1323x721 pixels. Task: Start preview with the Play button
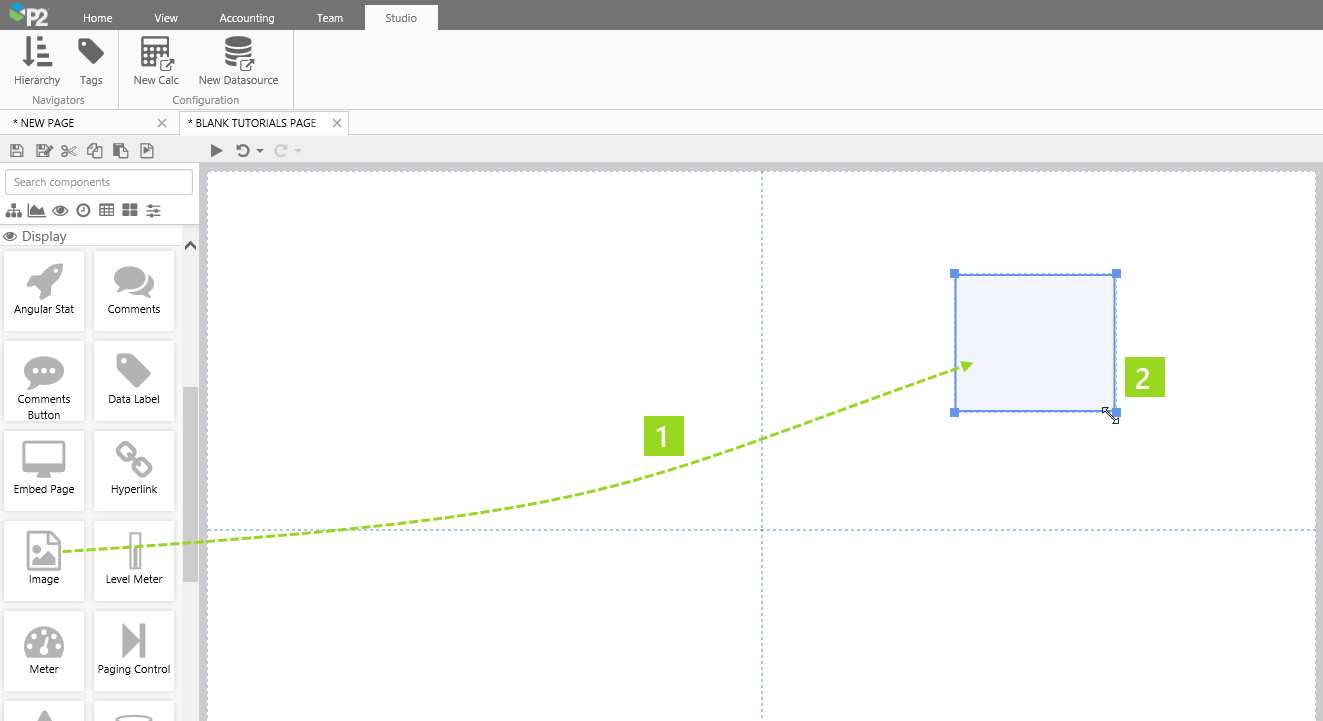pyautogui.click(x=217, y=151)
